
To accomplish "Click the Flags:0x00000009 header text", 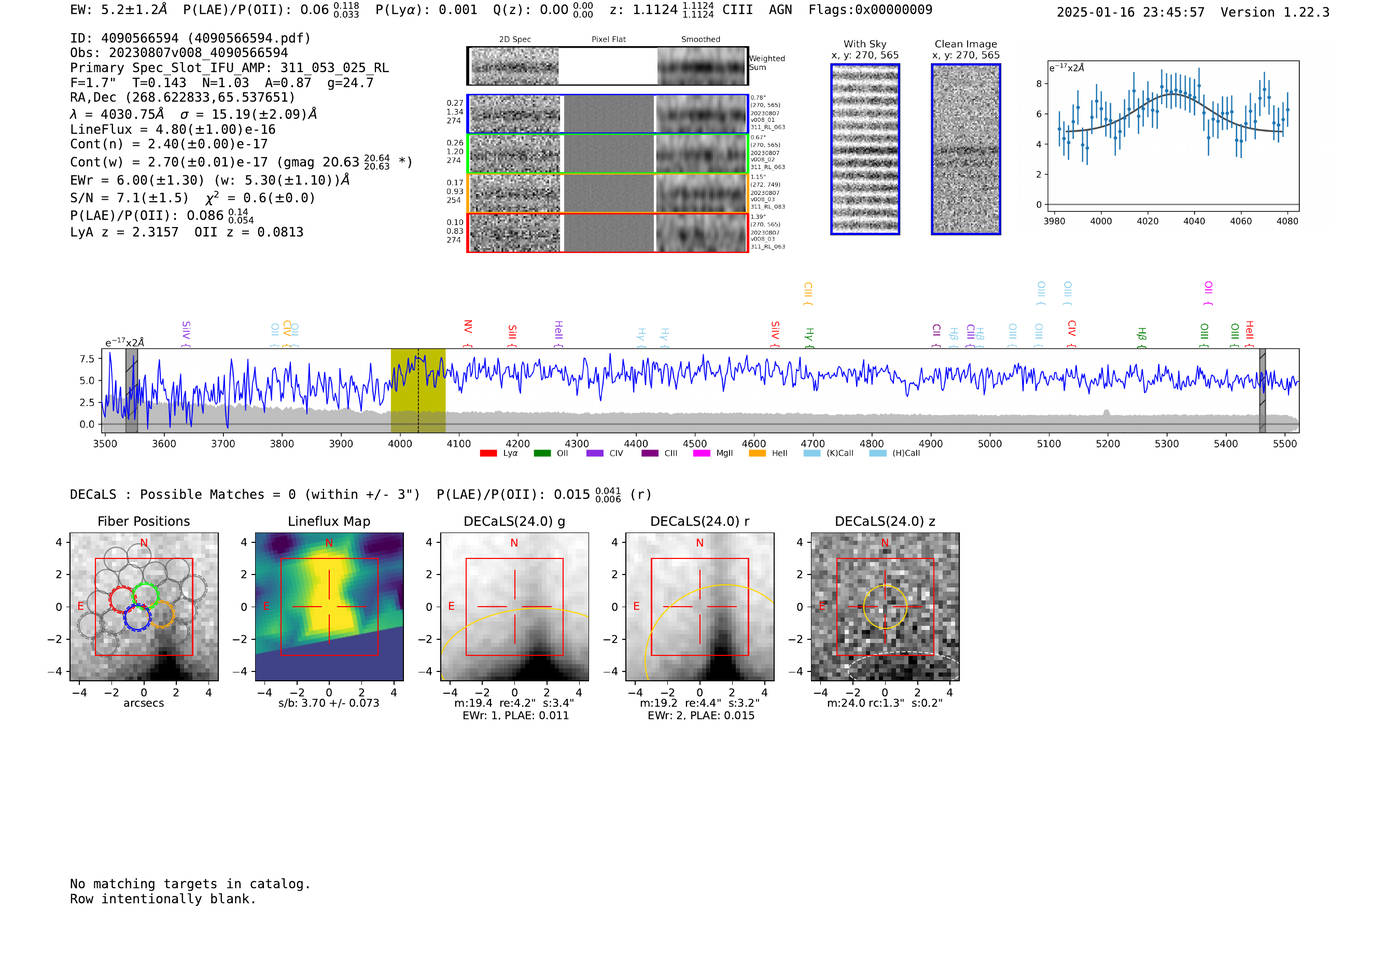I will [x=870, y=10].
